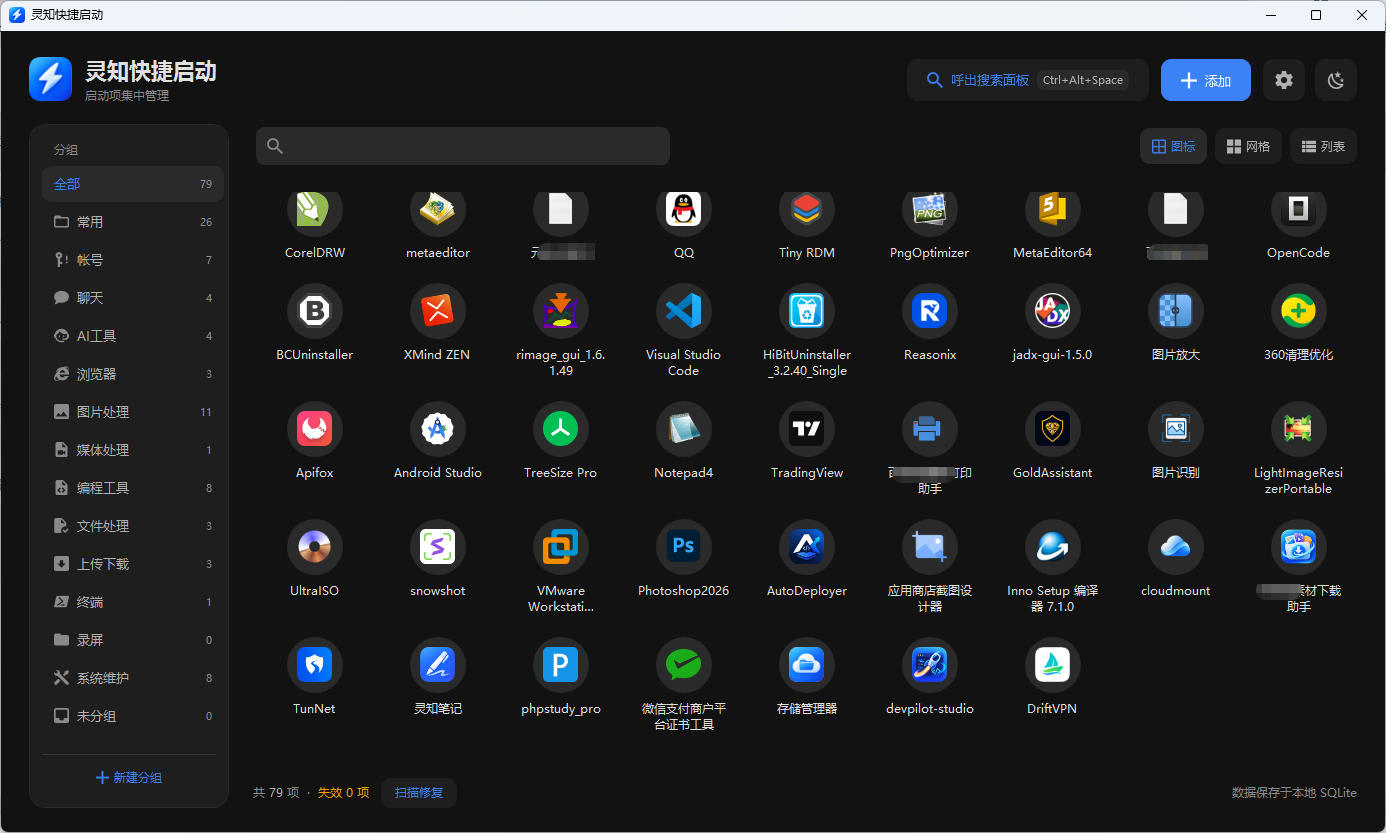The width and height of the screenshot is (1386, 833).
Task: Open the TradingView icon
Action: (807, 429)
